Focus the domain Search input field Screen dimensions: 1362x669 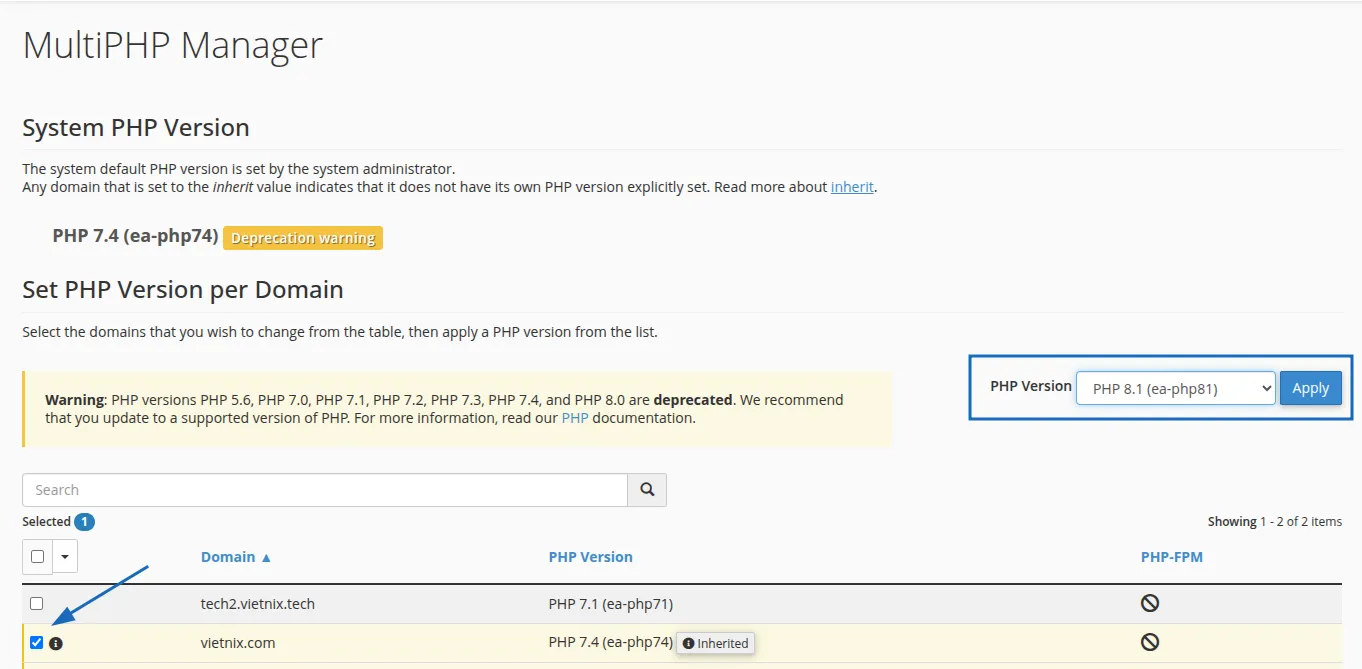click(324, 490)
